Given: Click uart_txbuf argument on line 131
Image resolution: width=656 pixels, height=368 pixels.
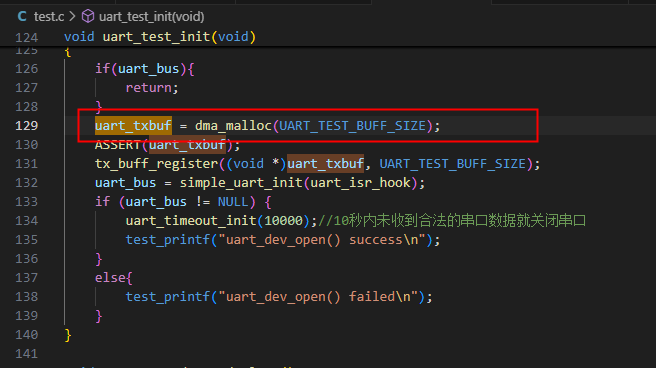Looking at the screenshot, I should [325, 164].
